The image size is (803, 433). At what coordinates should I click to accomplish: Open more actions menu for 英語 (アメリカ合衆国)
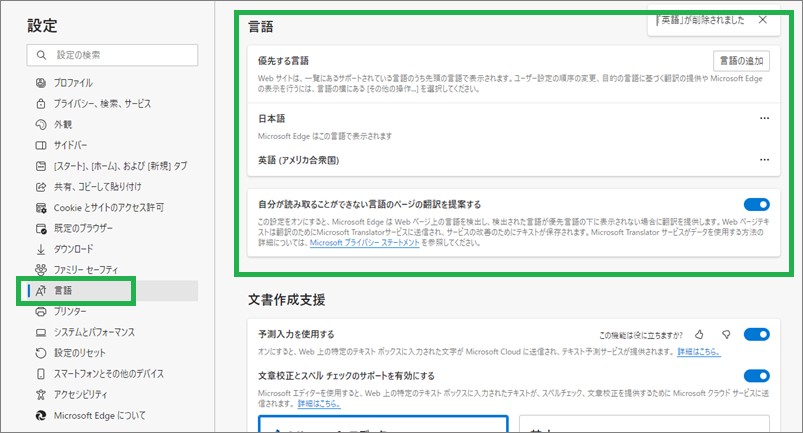pos(764,160)
